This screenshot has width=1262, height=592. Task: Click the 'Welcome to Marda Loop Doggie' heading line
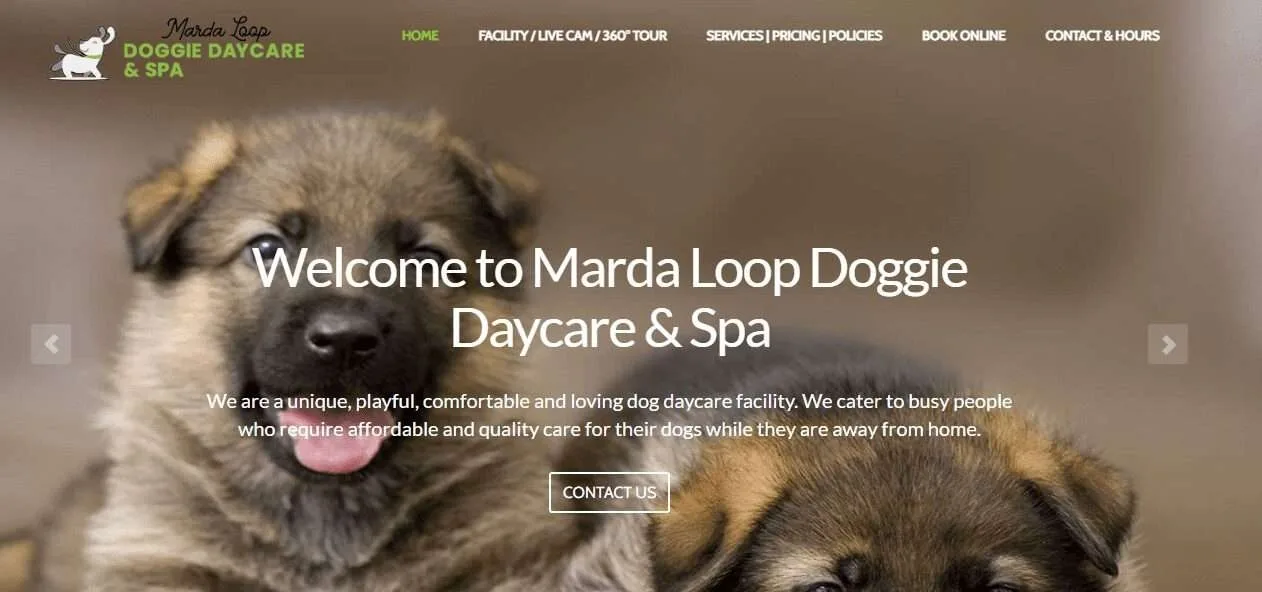[x=610, y=268]
